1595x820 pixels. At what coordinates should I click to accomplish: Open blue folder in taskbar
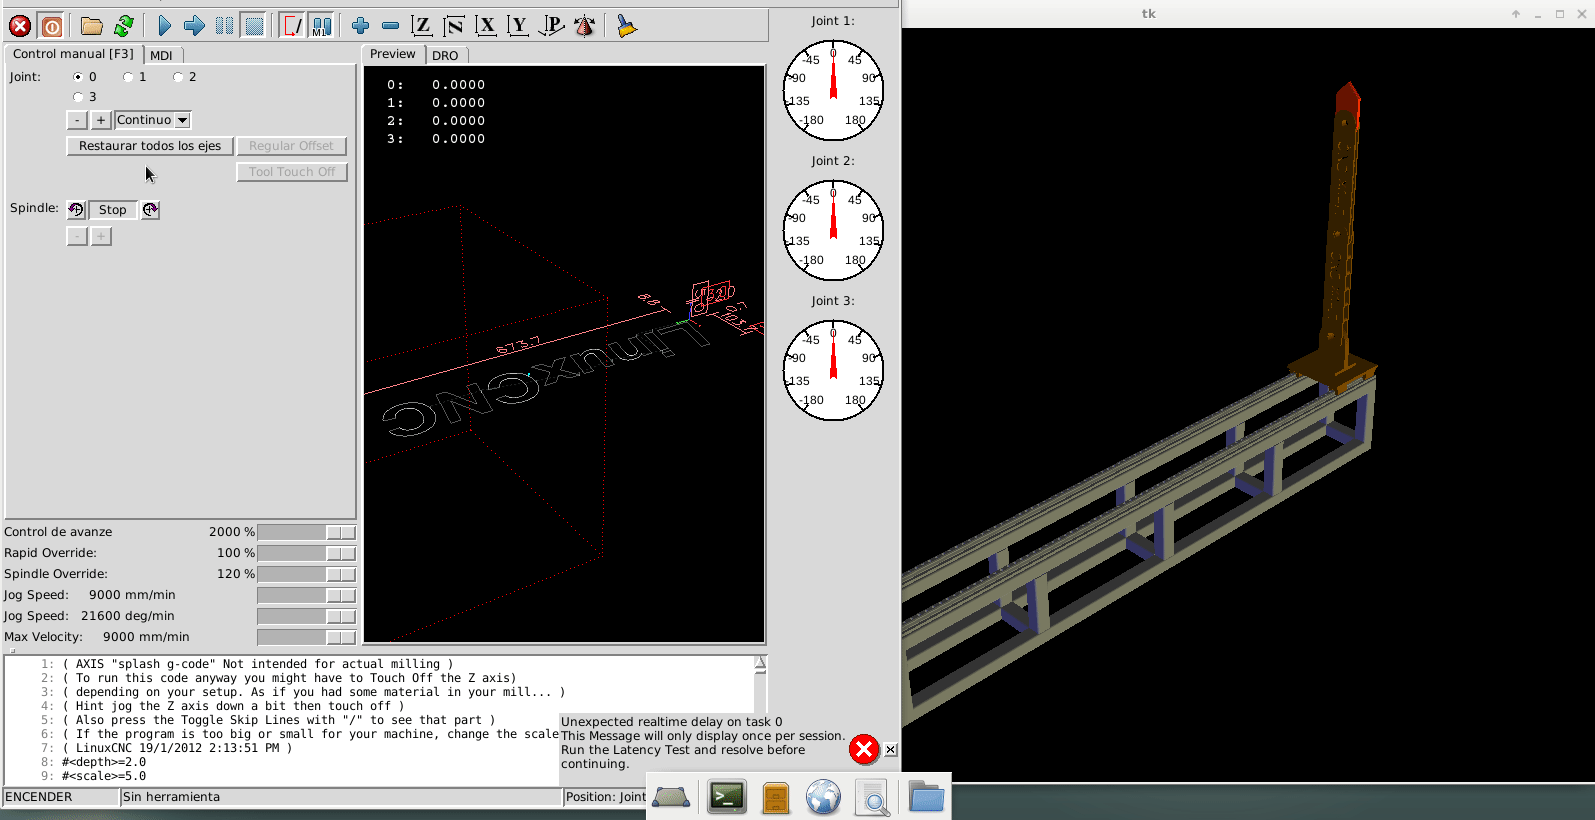[926, 797]
